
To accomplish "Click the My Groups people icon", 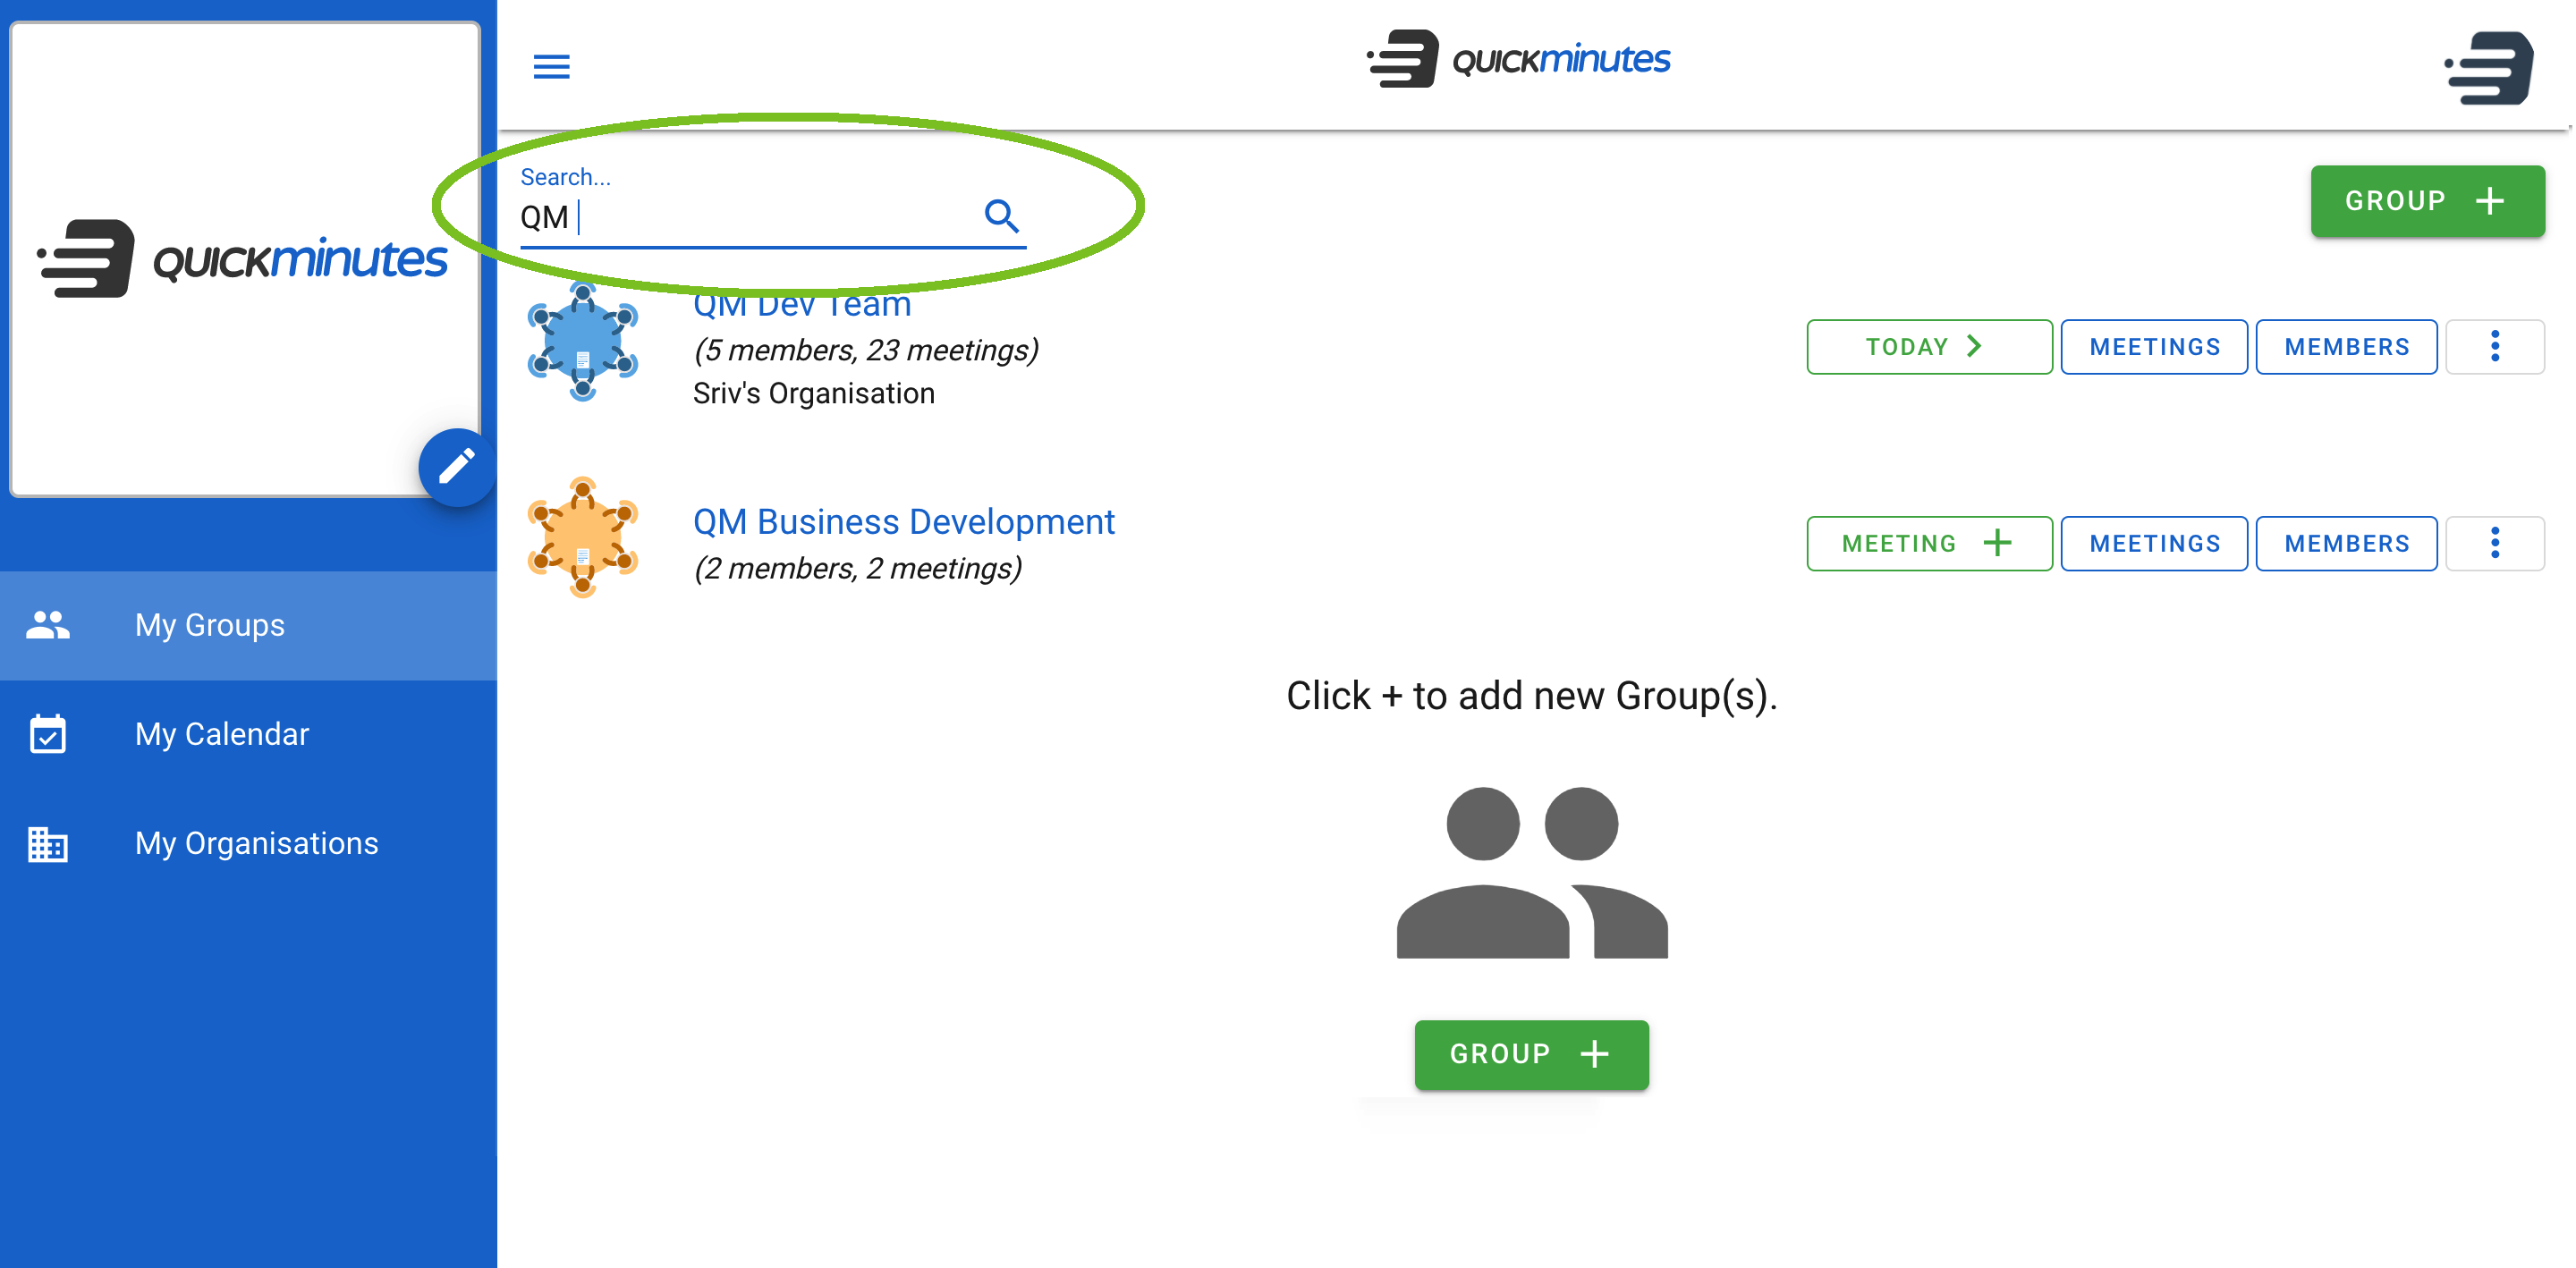I will (x=48, y=625).
